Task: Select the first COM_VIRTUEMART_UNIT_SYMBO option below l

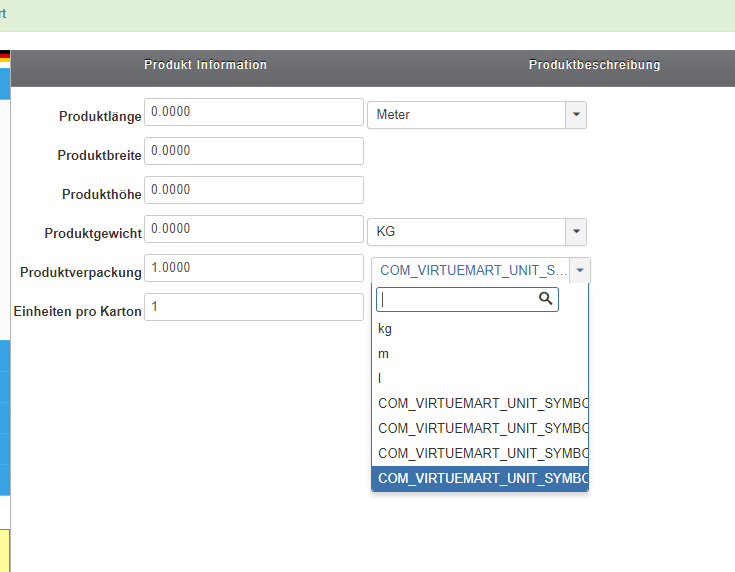Action: coord(480,403)
